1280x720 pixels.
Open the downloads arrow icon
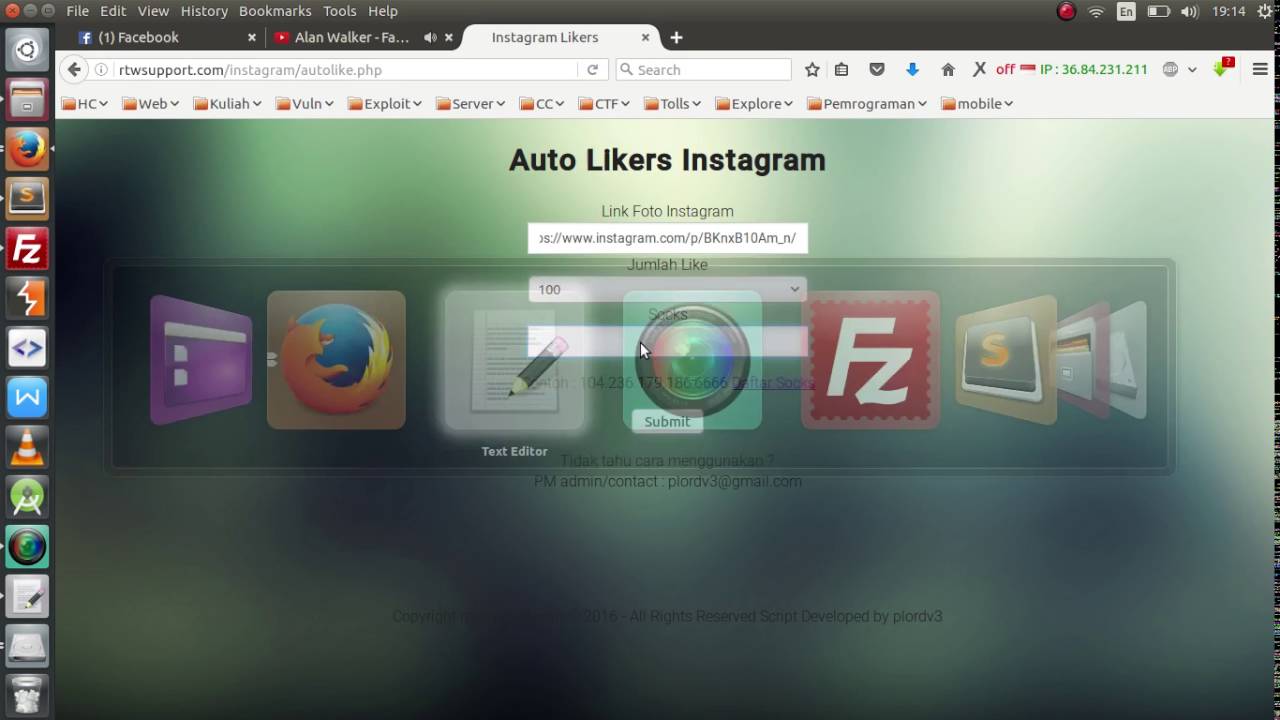pos(912,70)
